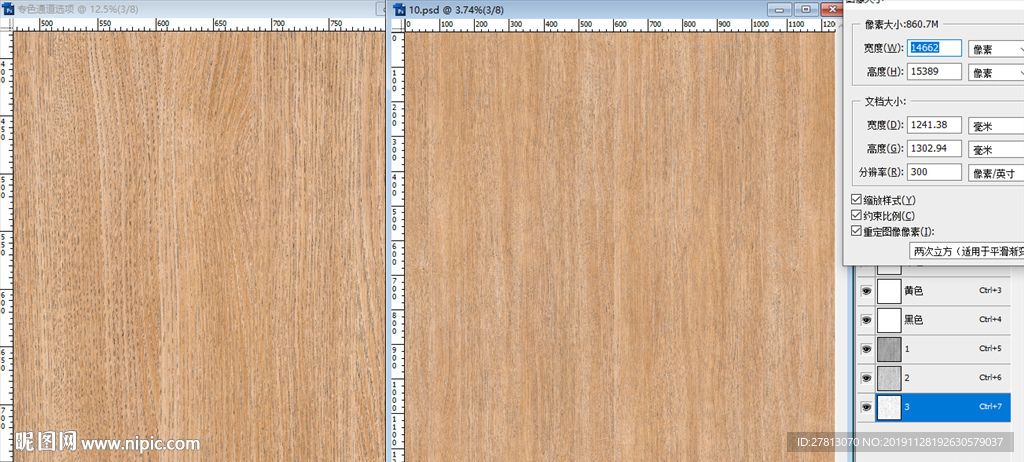
Task: Open the document width 毫米 unit dropdown
Action: (996, 125)
